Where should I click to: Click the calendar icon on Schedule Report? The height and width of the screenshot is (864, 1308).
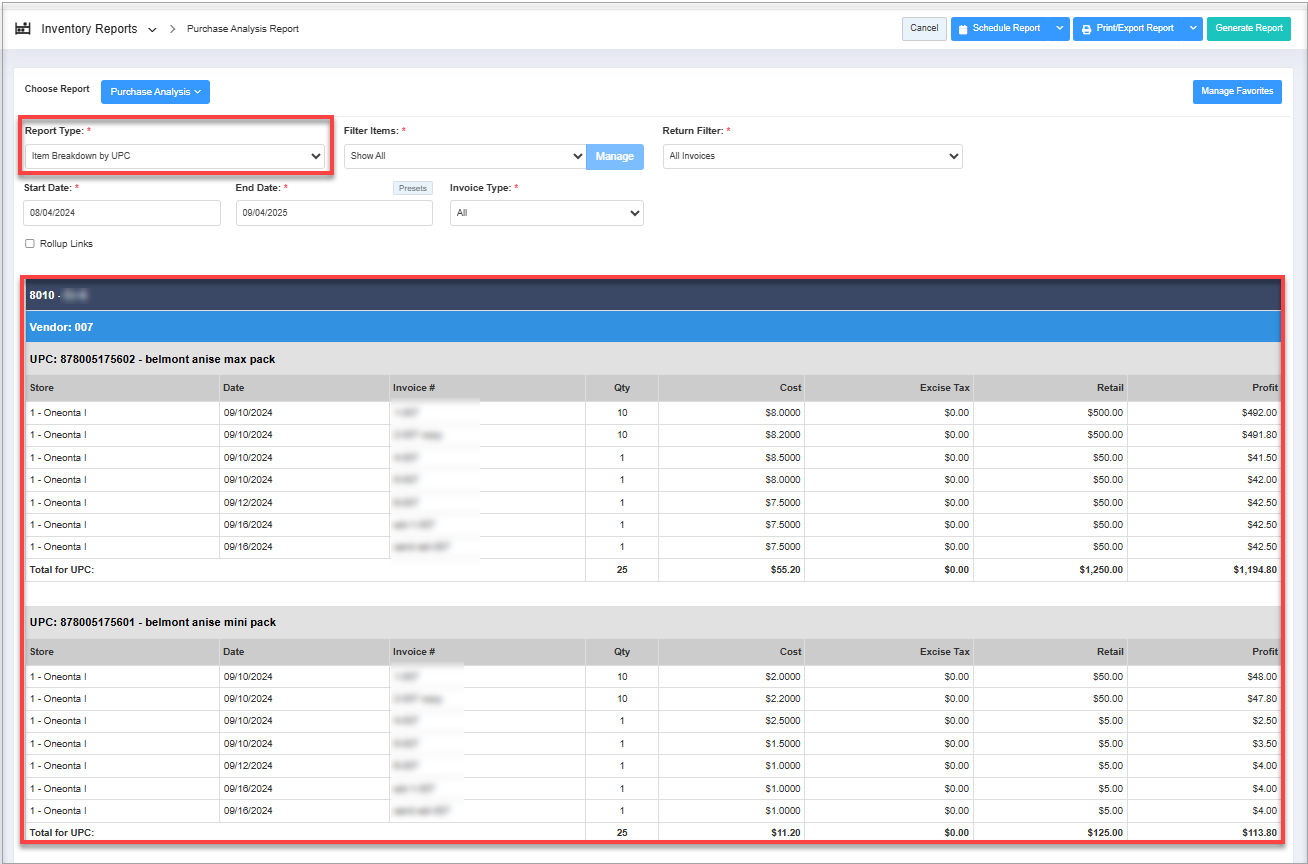(x=963, y=29)
